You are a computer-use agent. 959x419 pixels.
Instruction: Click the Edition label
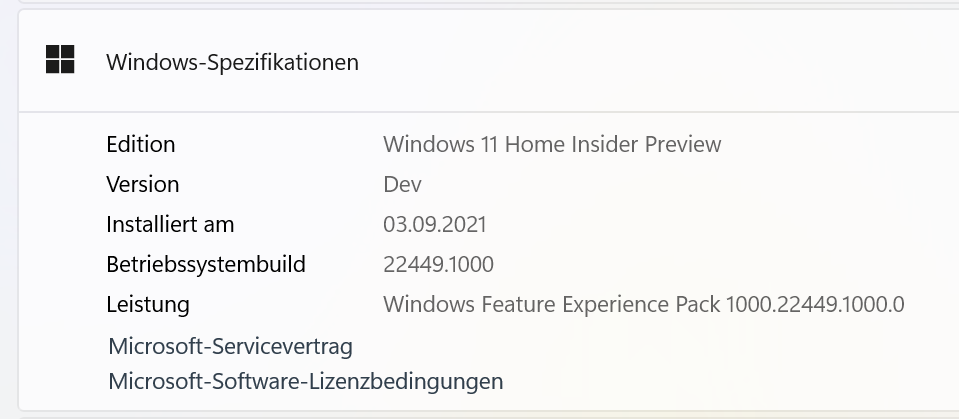click(x=140, y=144)
